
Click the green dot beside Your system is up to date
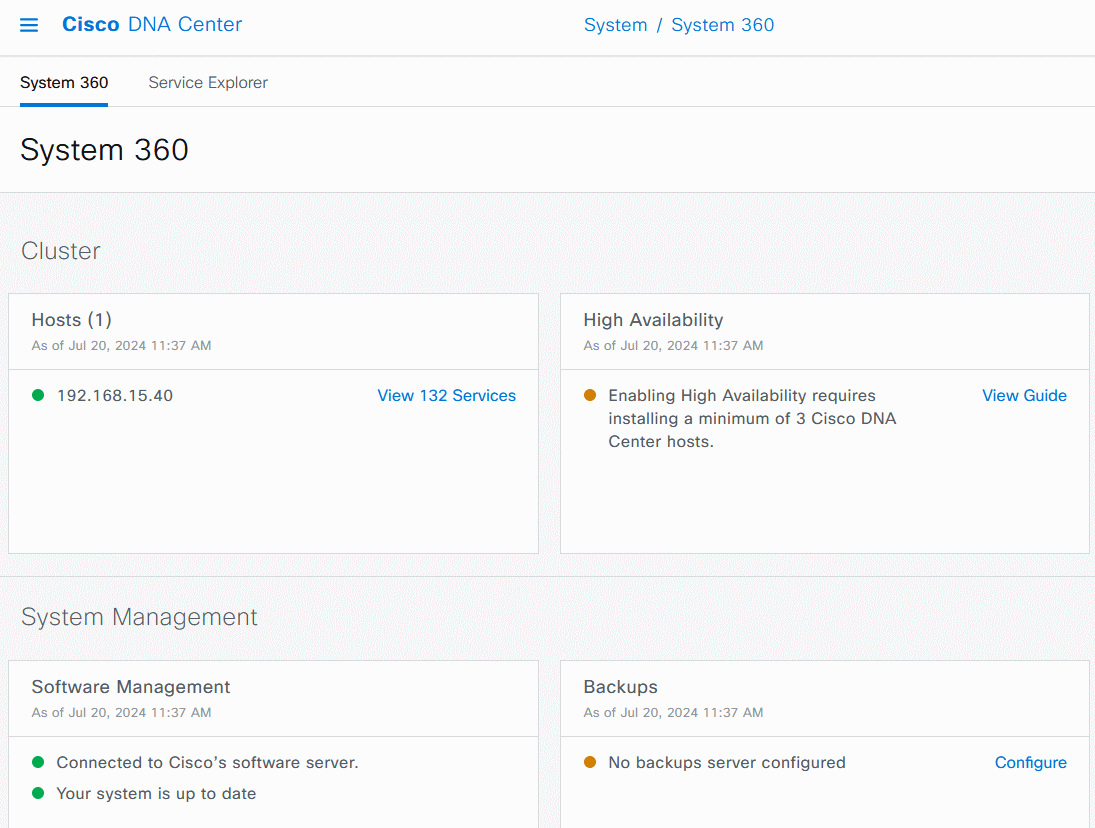pyautogui.click(x=38, y=793)
